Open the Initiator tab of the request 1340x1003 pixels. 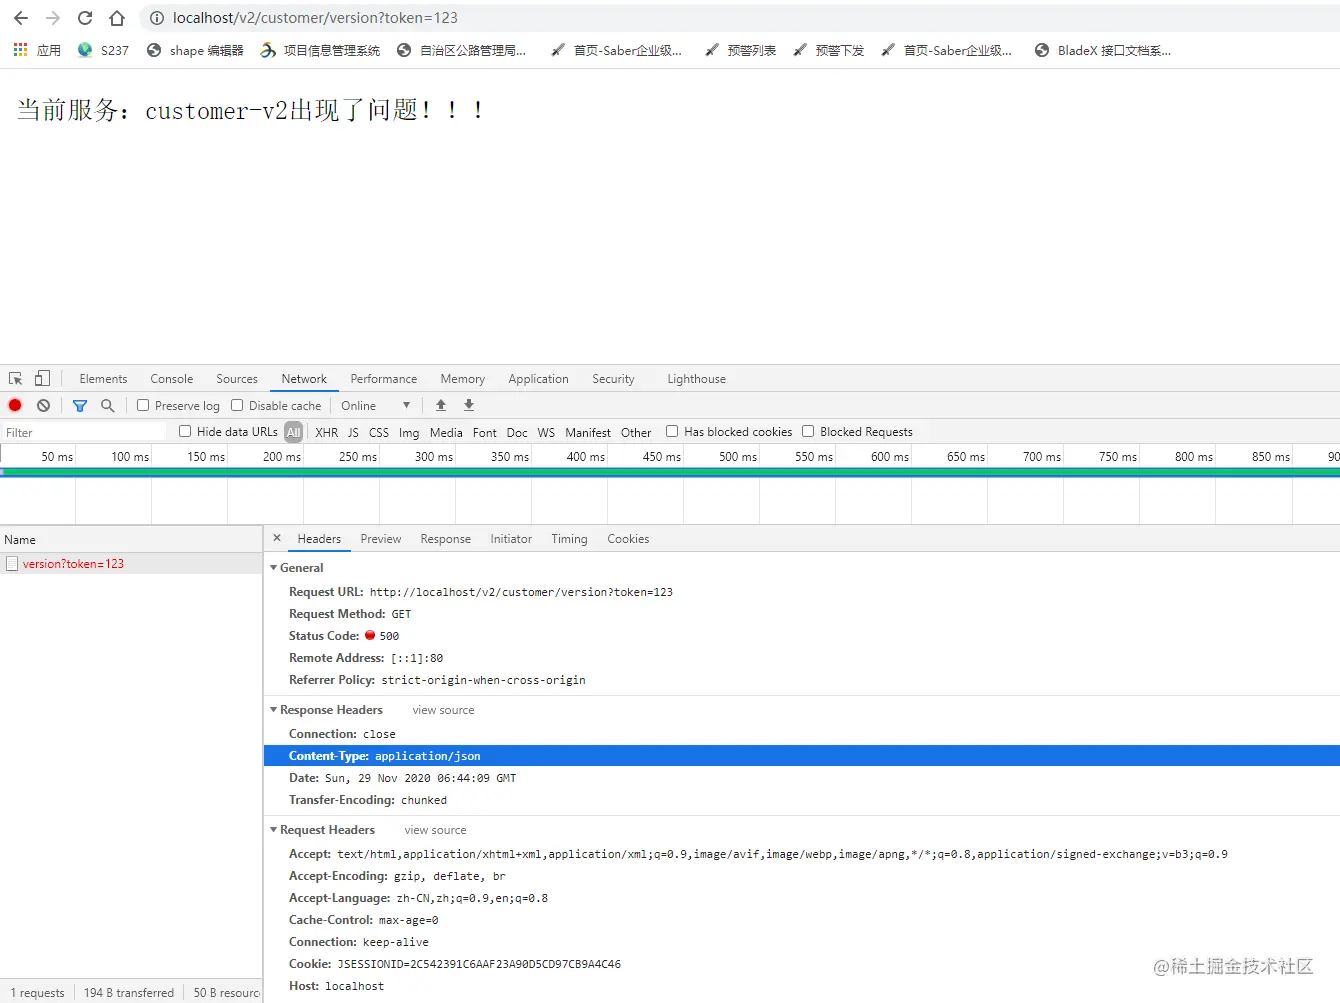pyautogui.click(x=511, y=539)
